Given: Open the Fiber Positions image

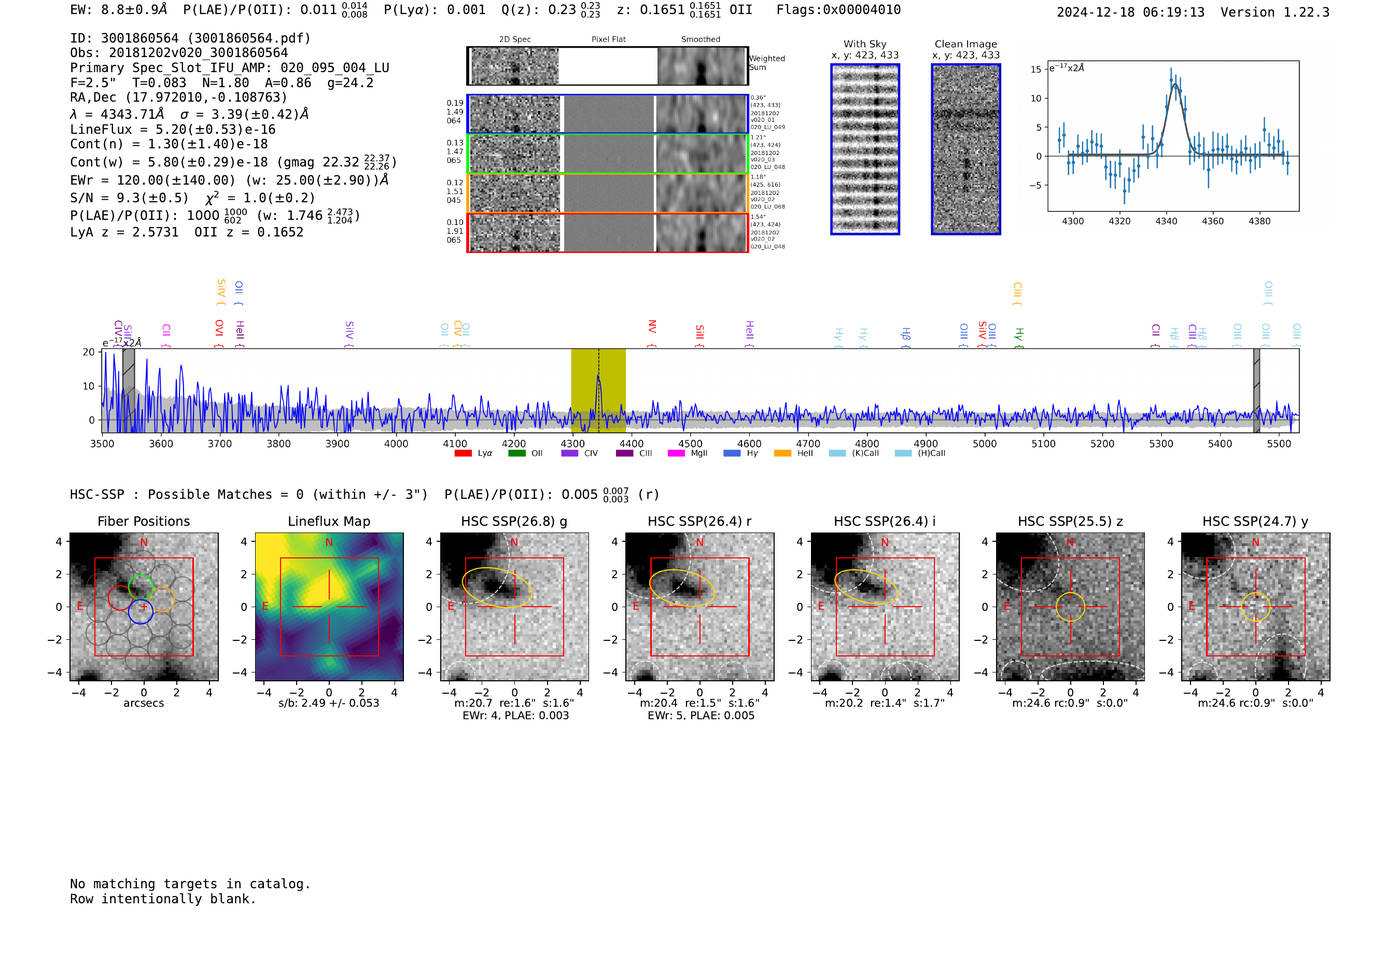Looking at the screenshot, I should (144, 607).
